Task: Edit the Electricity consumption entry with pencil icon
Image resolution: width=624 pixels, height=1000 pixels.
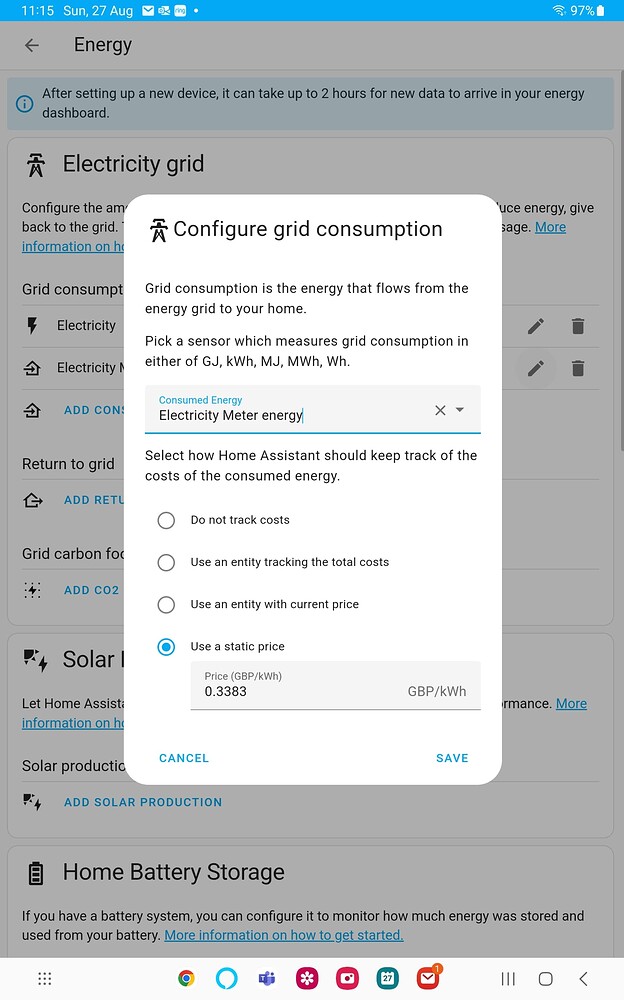Action: [x=535, y=326]
